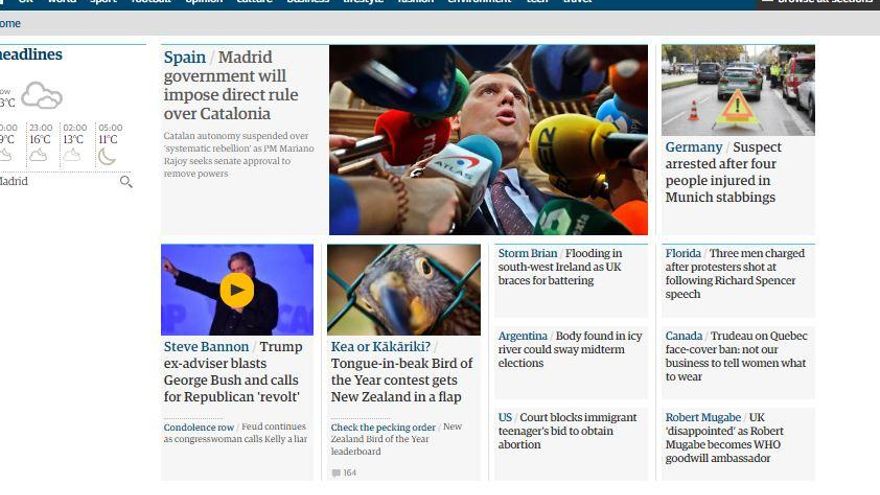Open the Florida Richard Spencer protest story
This screenshot has width=880, height=495.
(x=735, y=273)
